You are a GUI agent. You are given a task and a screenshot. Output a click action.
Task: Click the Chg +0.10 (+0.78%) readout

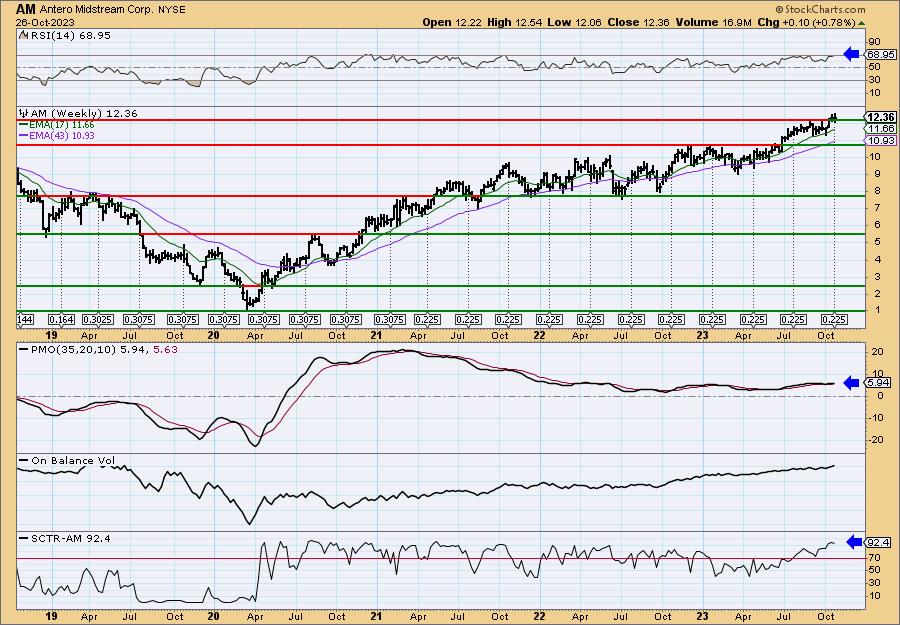coord(806,22)
